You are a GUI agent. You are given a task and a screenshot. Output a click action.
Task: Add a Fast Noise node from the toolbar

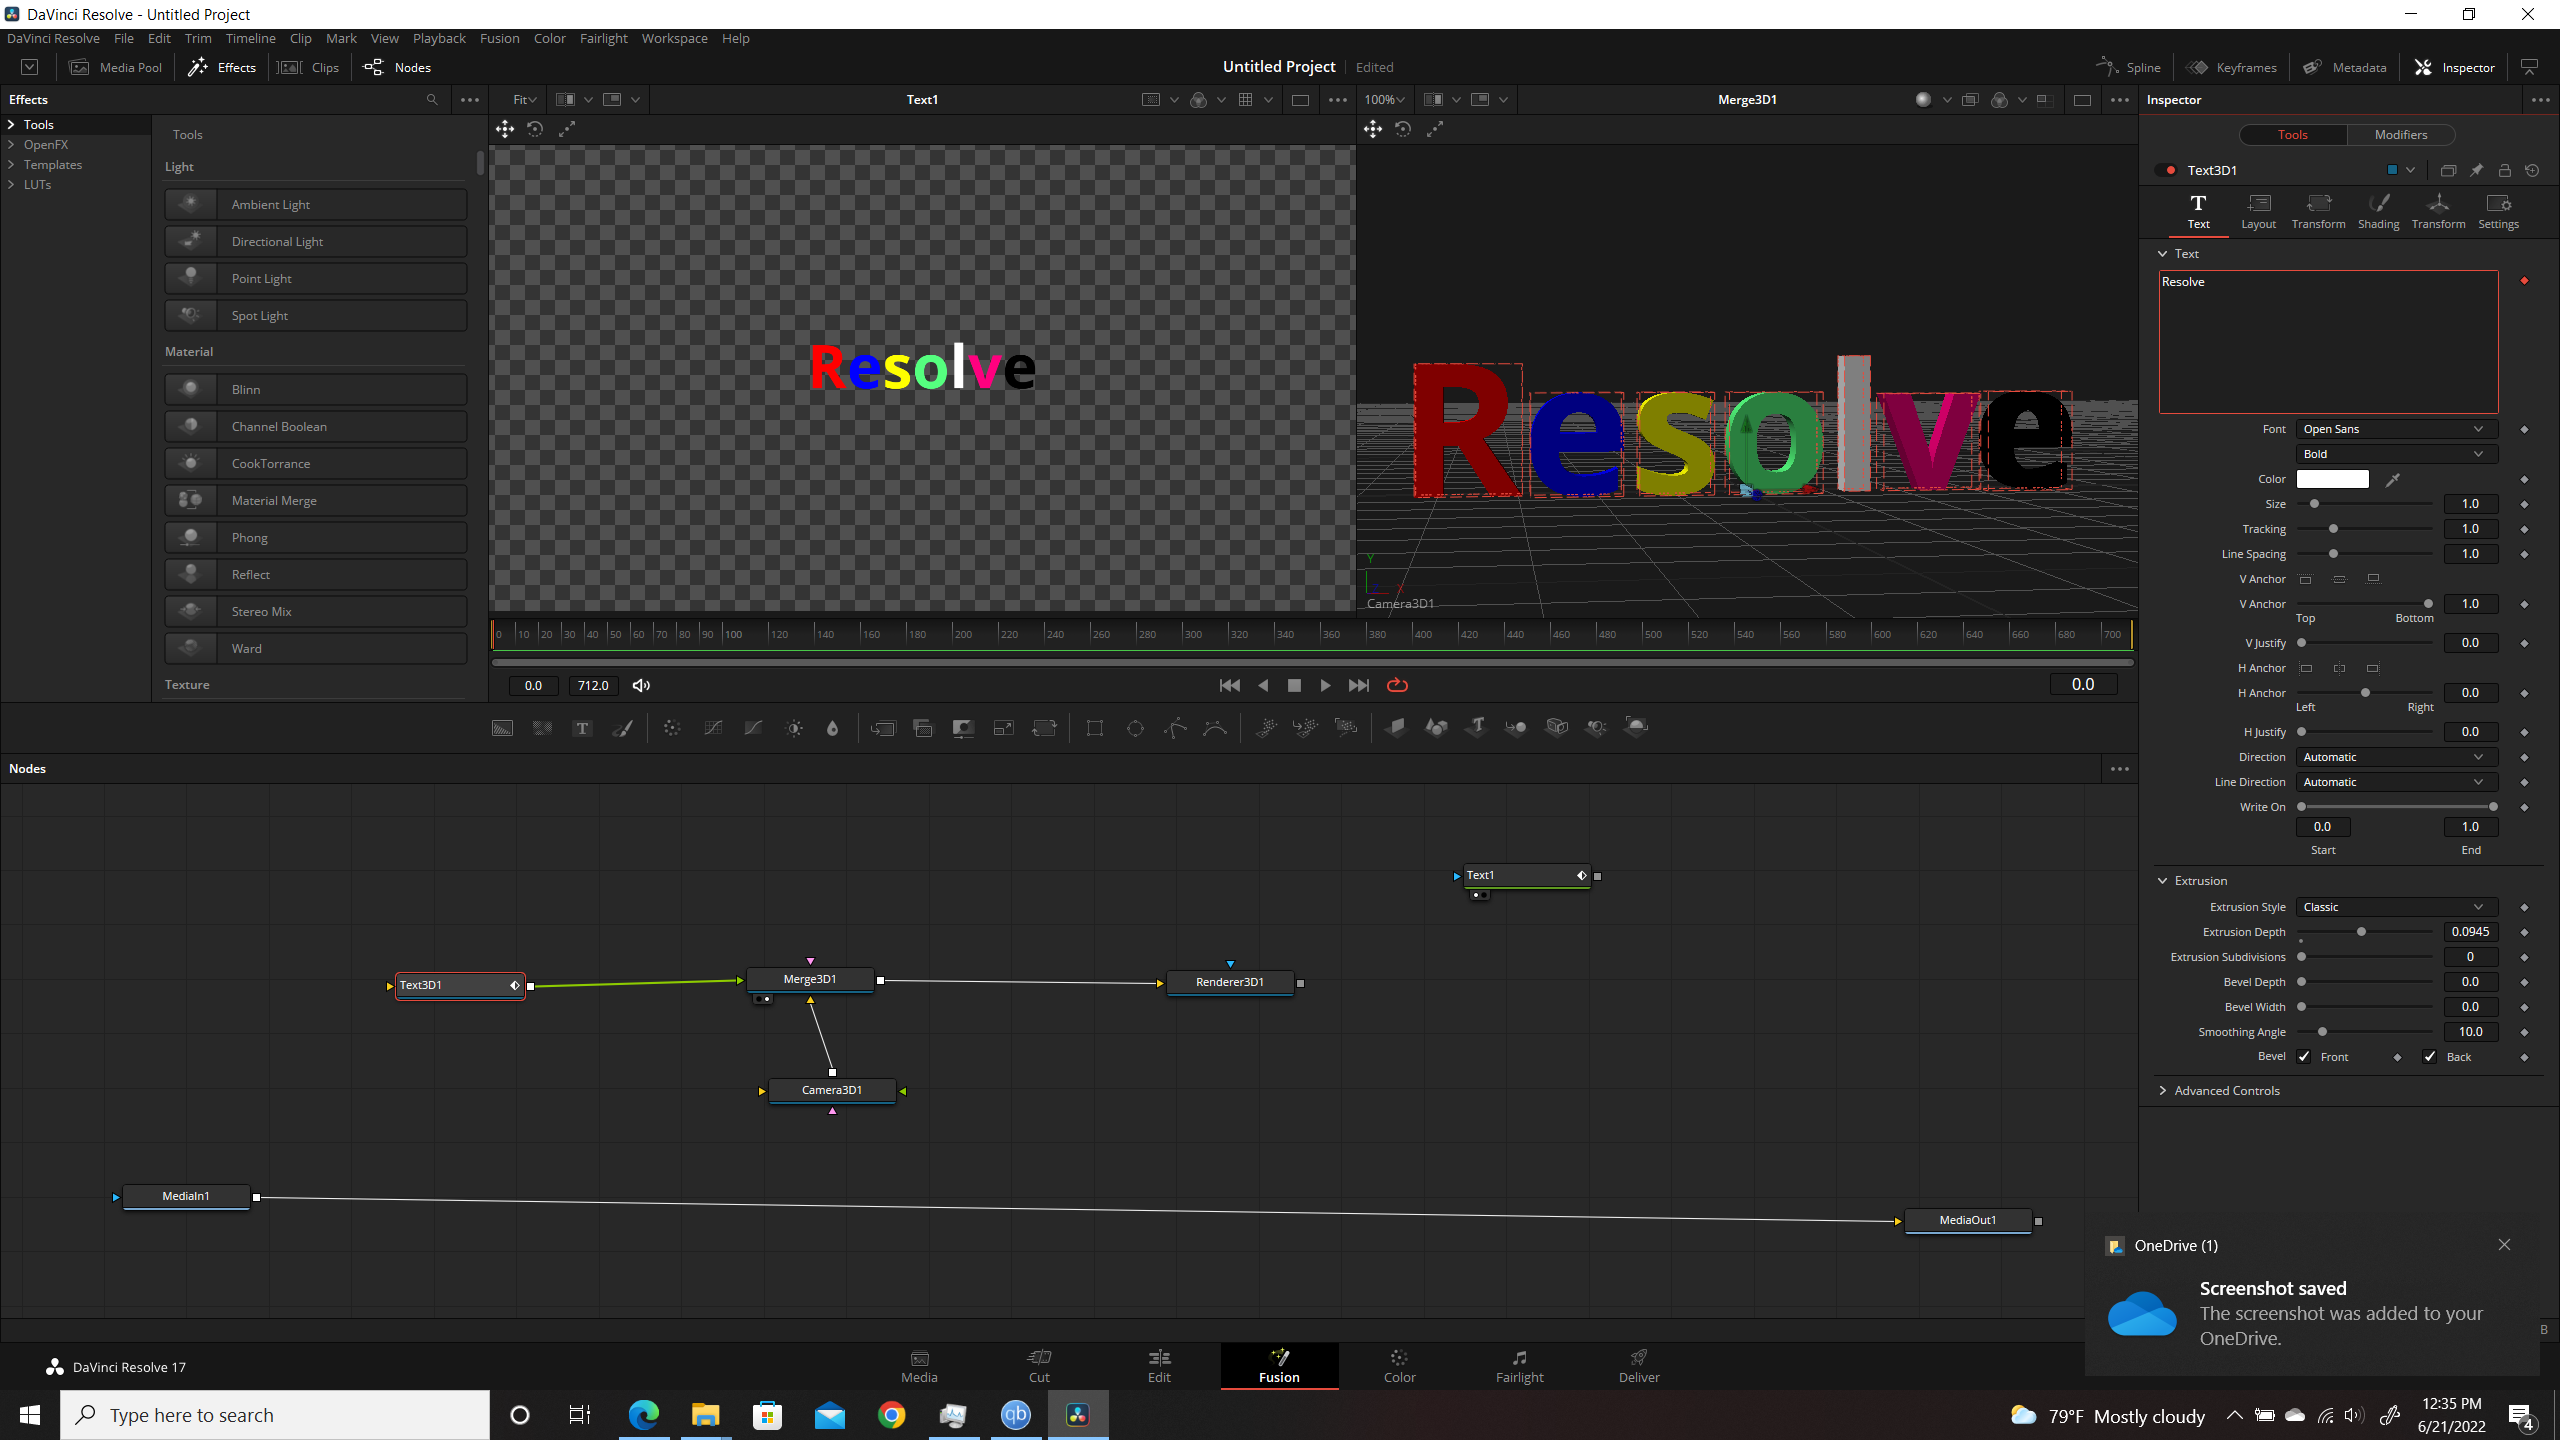pyautogui.click(x=542, y=728)
